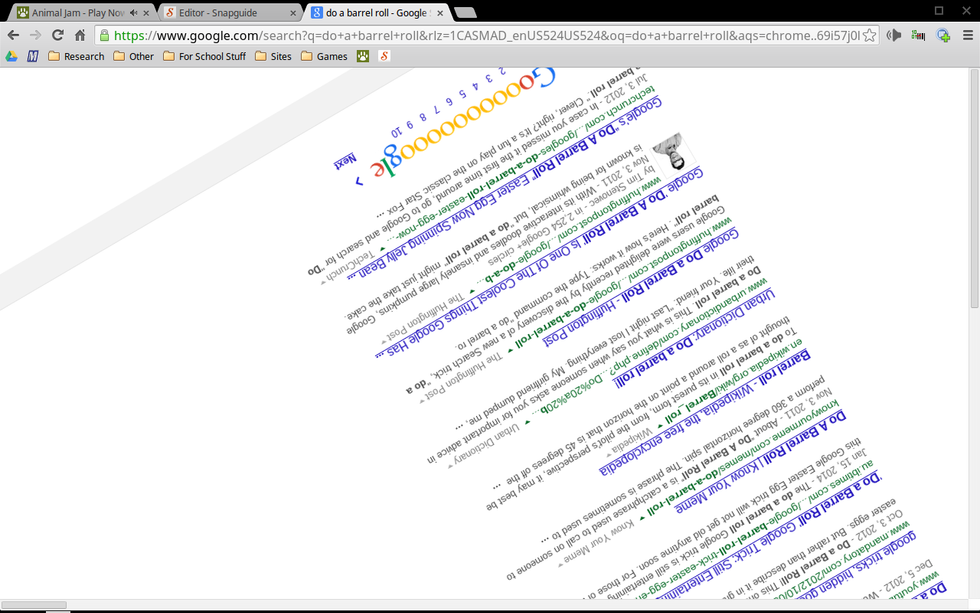
Task: Open the Snapguide bookmark icon in bookmarks bar
Action: (383, 56)
